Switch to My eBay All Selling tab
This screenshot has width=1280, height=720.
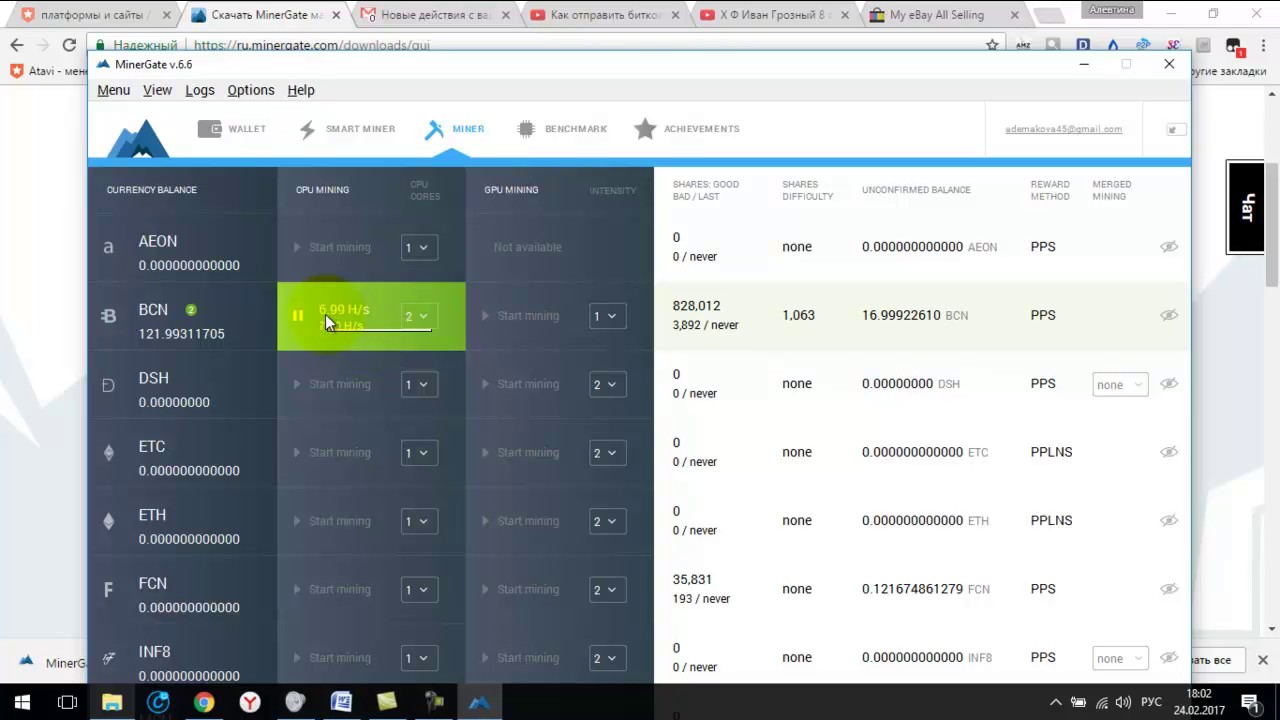tap(945, 15)
